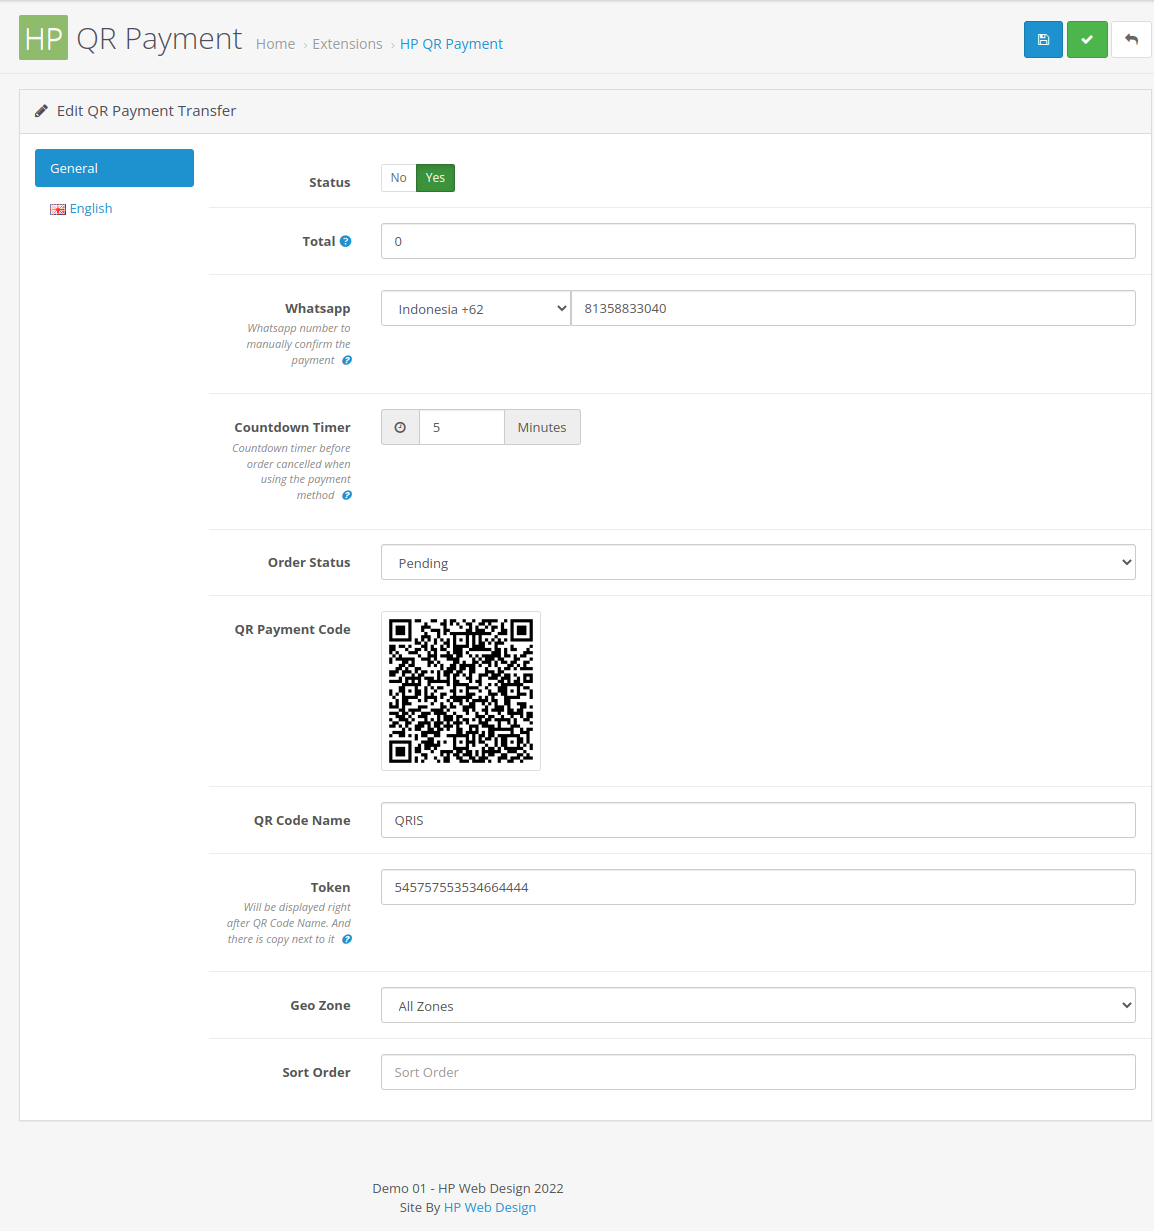Image resolution: width=1154 pixels, height=1231 pixels.
Task: Set Status toggle to Yes
Action: [x=435, y=178]
